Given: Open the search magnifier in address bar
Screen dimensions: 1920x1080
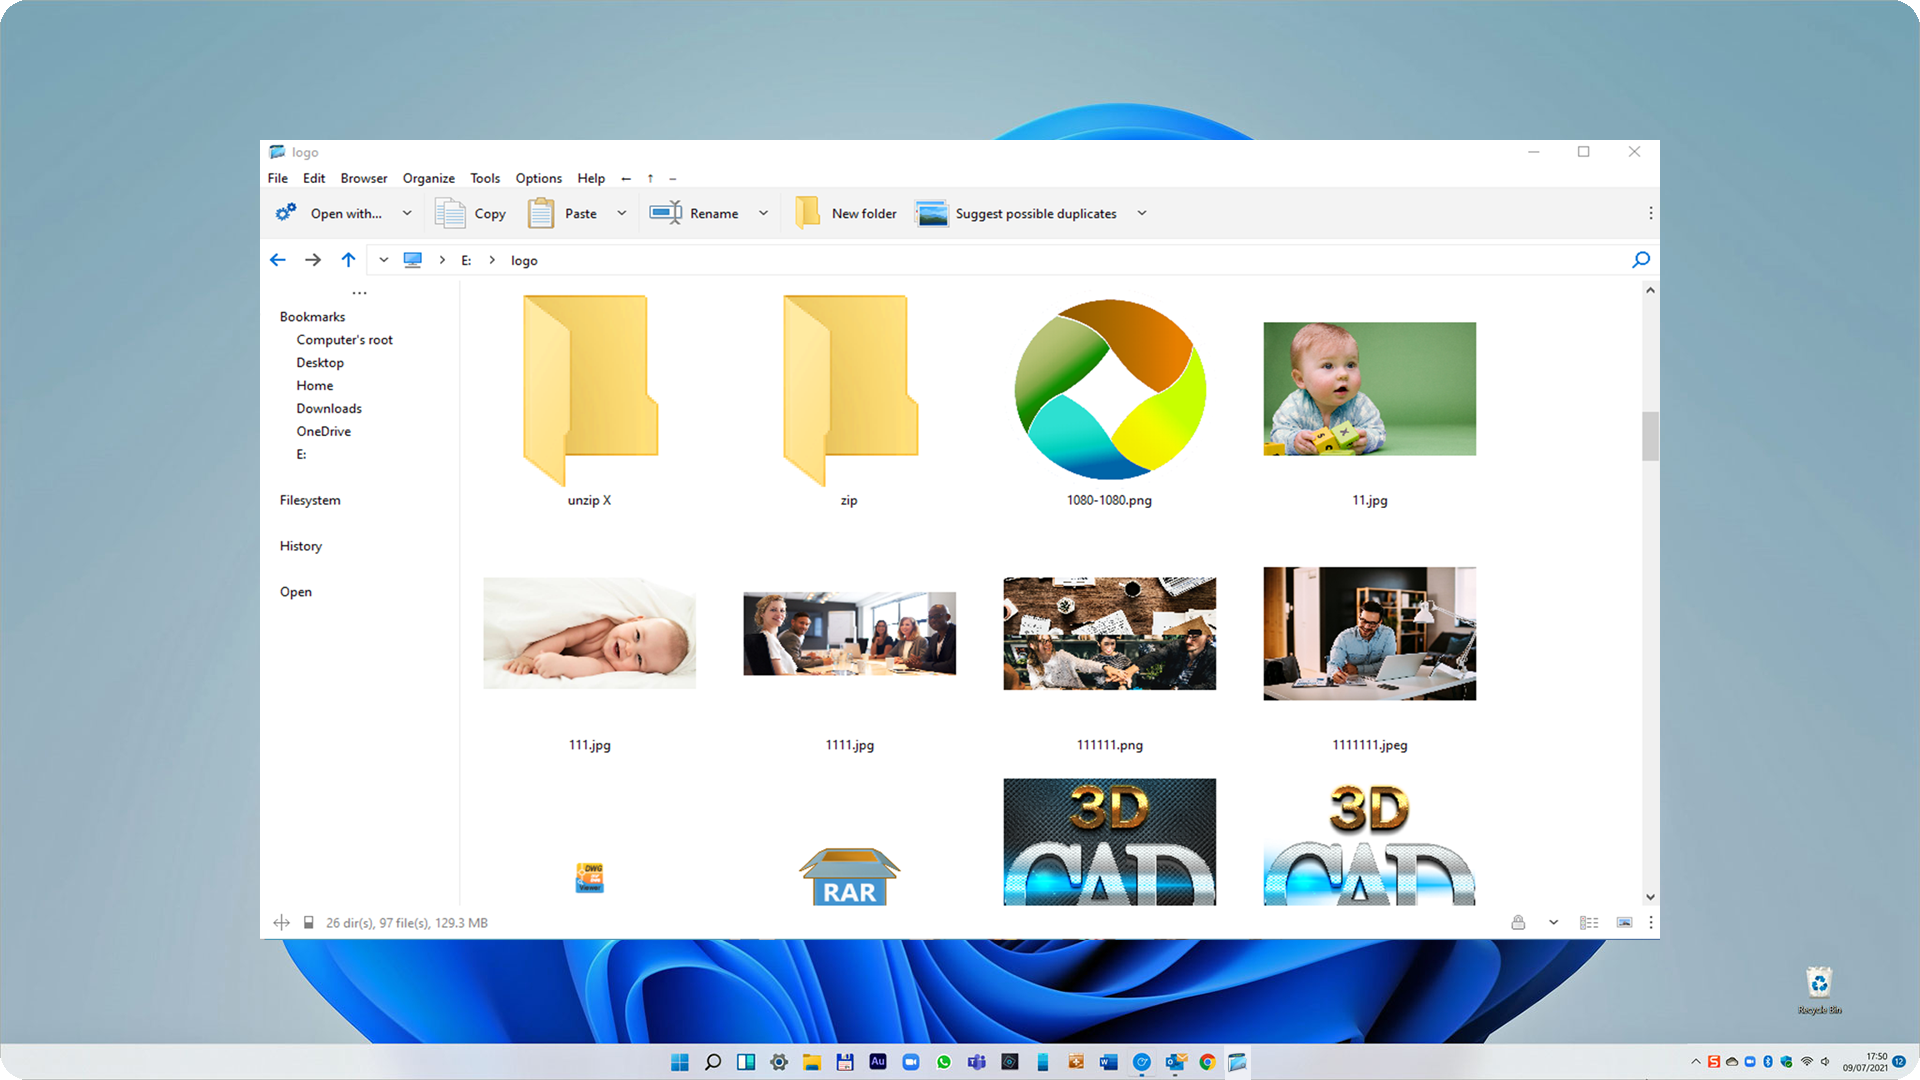Looking at the screenshot, I should pyautogui.click(x=1641, y=260).
